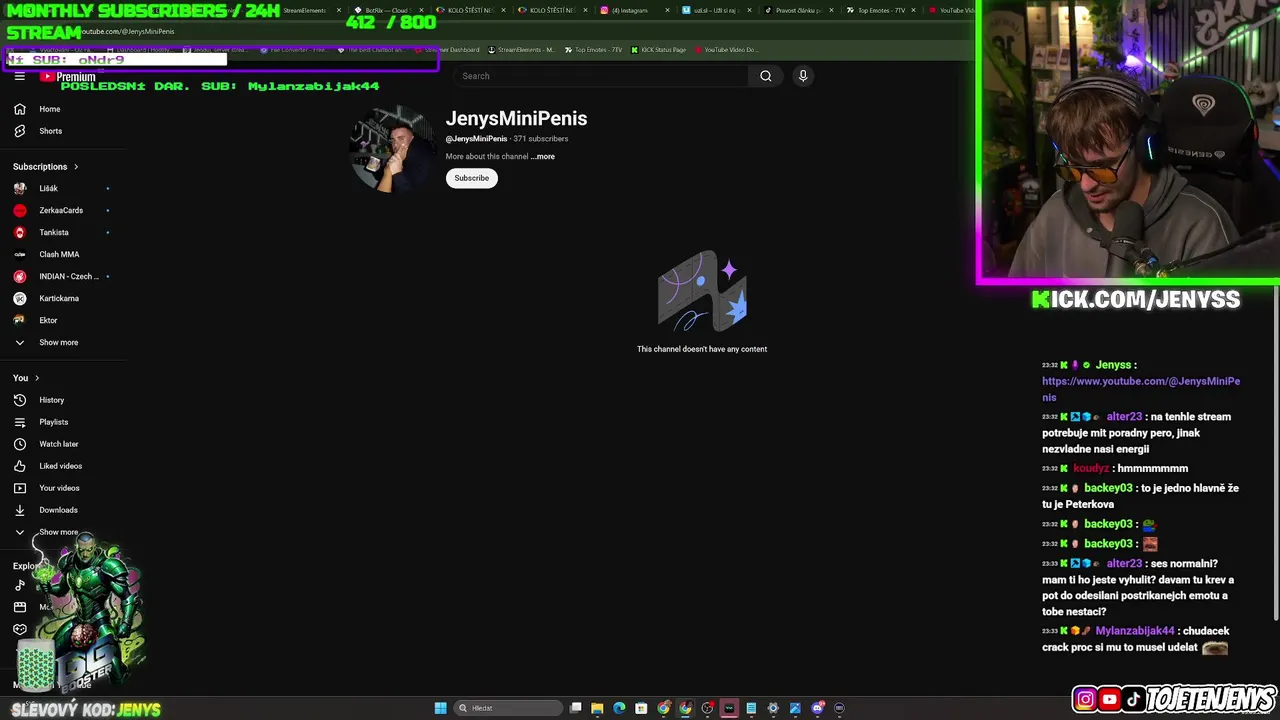The height and width of the screenshot is (720, 1280).
Task: Click the Home house icon
Action: [x=20, y=109]
